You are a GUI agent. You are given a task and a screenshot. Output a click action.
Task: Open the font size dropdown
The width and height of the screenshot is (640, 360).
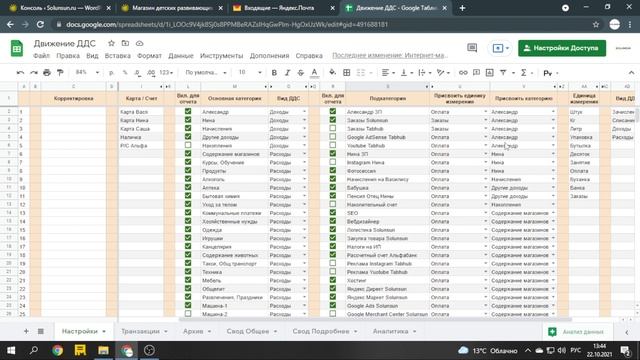point(250,73)
